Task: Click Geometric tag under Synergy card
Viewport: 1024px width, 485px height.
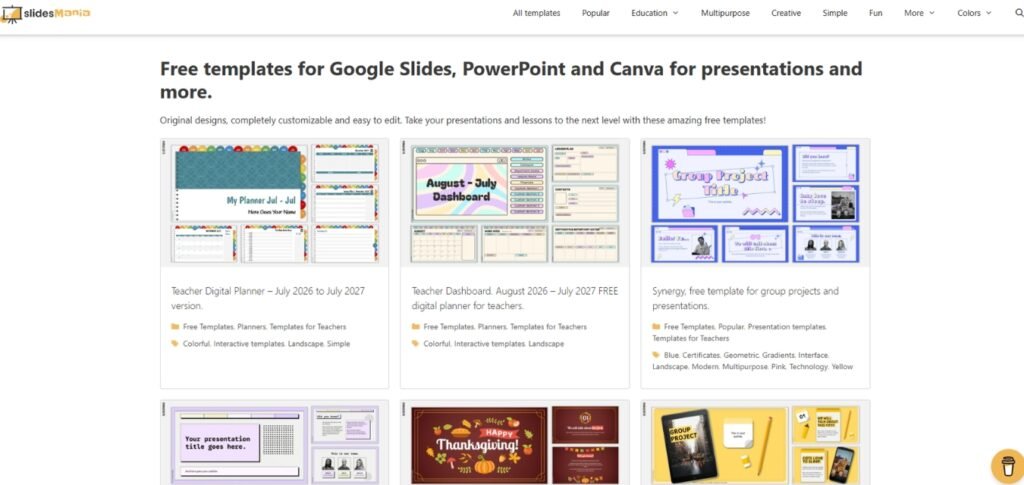Action: point(739,355)
